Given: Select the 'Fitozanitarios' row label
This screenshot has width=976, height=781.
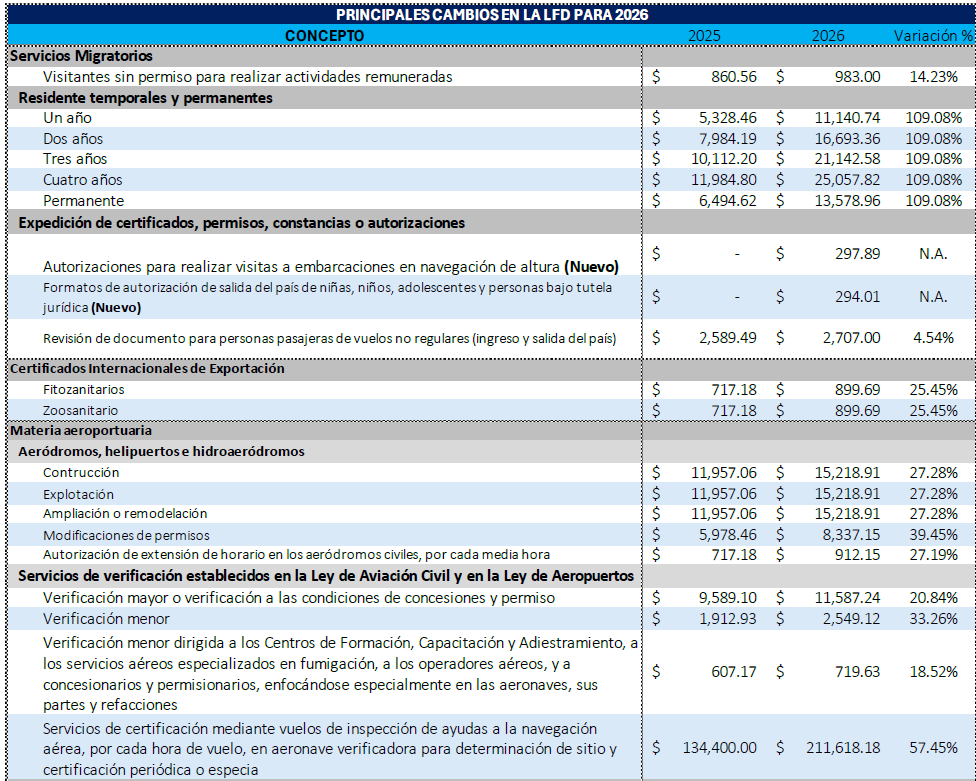Looking at the screenshot, I should pyautogui.click(x=84, y=389).
